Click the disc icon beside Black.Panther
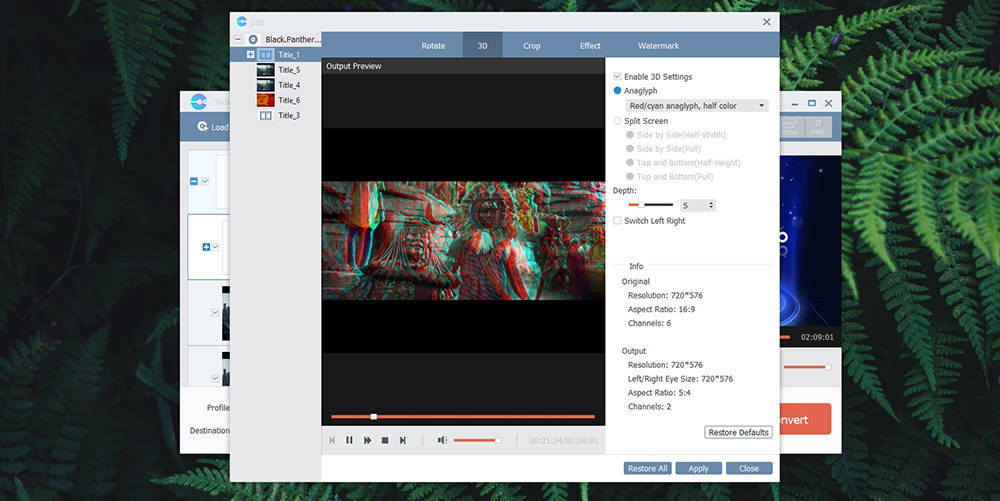Viewport: 1000px width, 501px height. tap(253, 40)
